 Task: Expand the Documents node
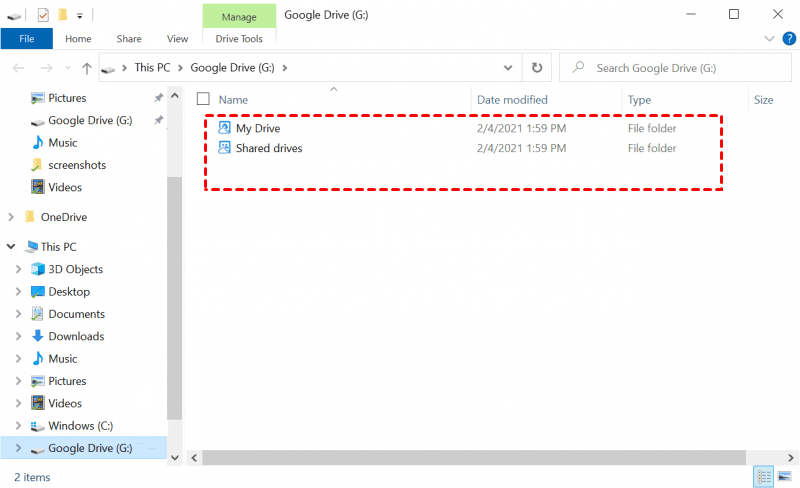click(x=18, y=314)
